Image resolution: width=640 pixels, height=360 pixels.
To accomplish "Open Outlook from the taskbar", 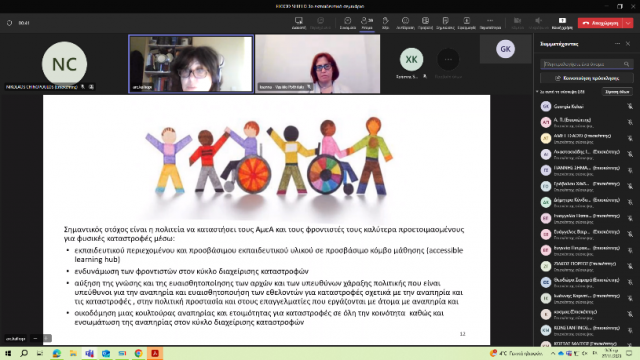I will pyautogui.click(x=106, y=353).
